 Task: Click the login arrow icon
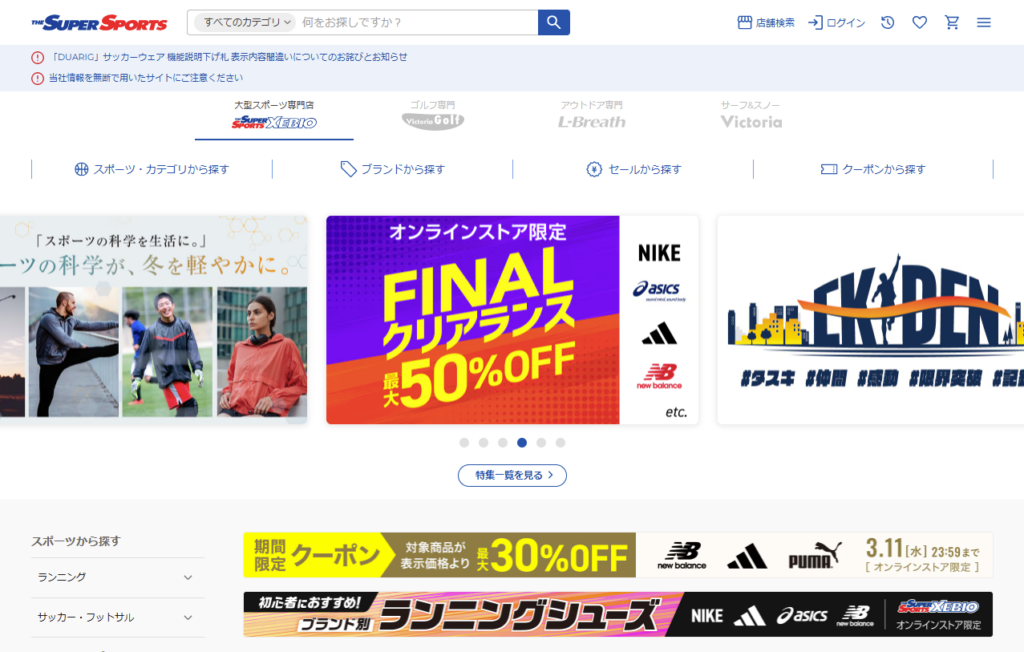pyautogui.click(x=815, y=22)
